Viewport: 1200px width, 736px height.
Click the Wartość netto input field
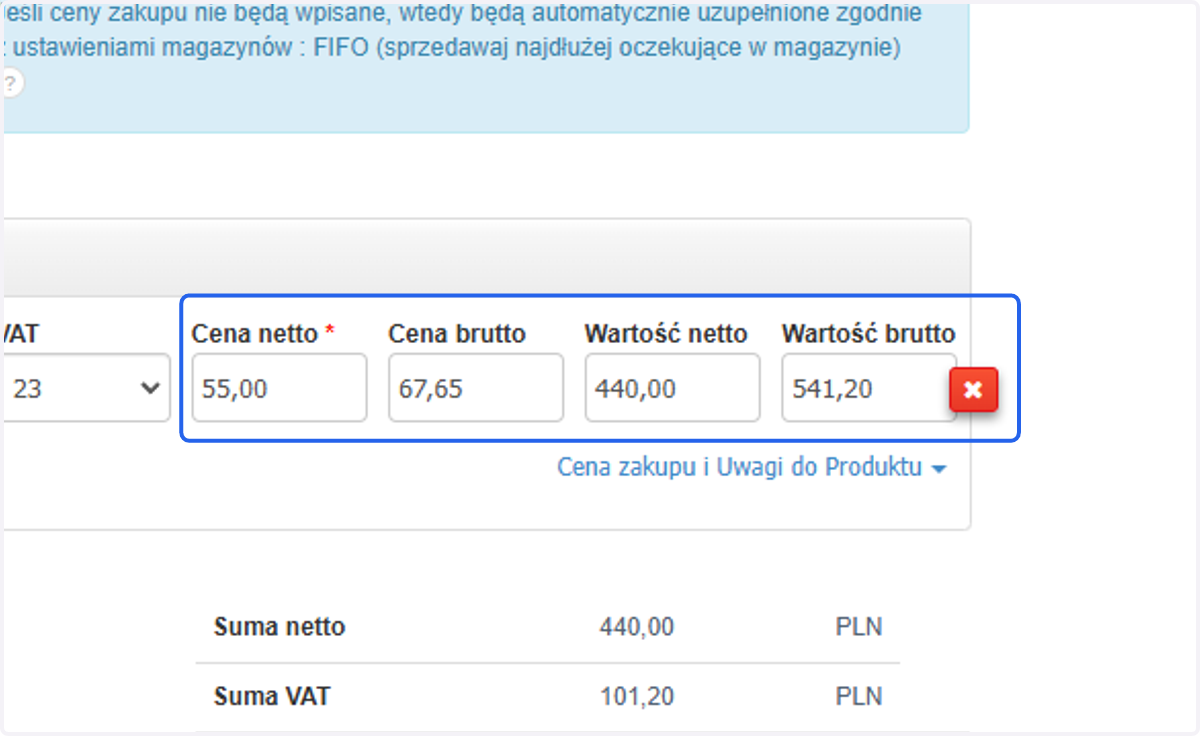click(x=673, y=388)
